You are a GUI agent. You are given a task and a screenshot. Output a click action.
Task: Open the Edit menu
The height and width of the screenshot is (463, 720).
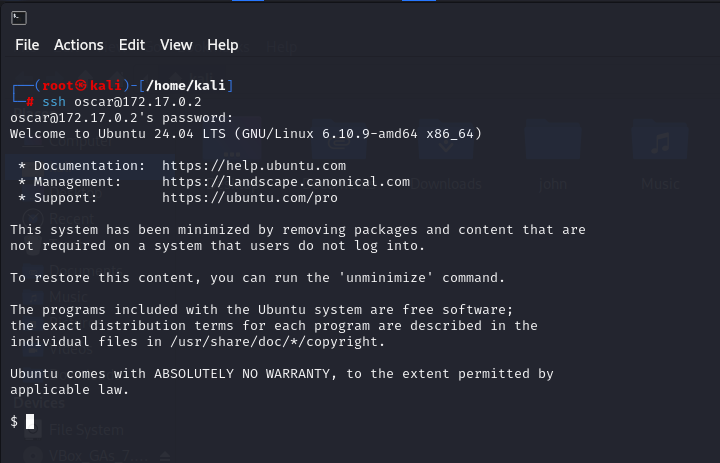pos(132,45)
